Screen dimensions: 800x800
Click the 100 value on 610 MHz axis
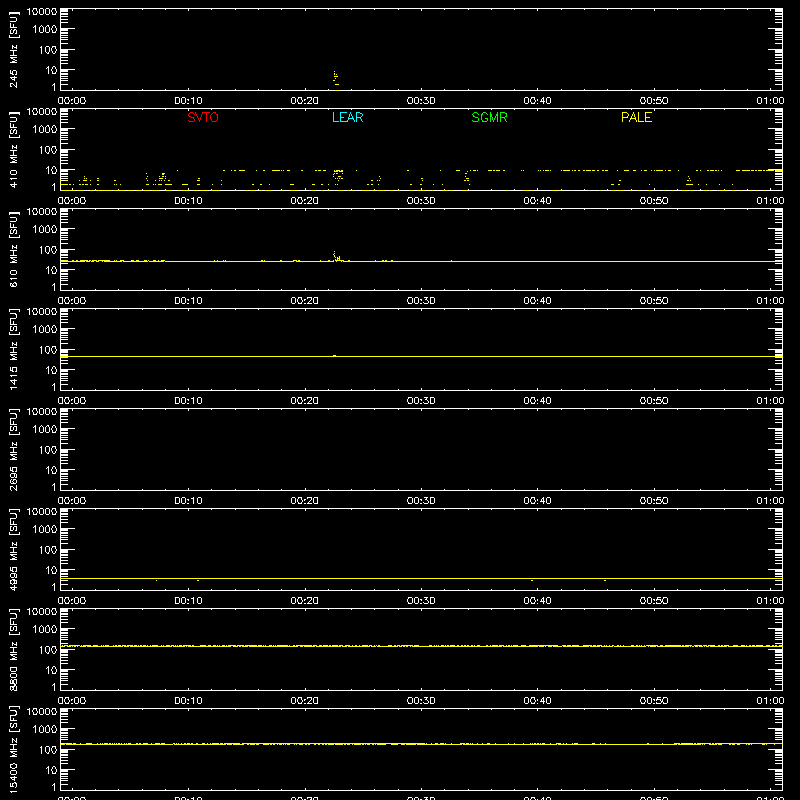point(48,250)
